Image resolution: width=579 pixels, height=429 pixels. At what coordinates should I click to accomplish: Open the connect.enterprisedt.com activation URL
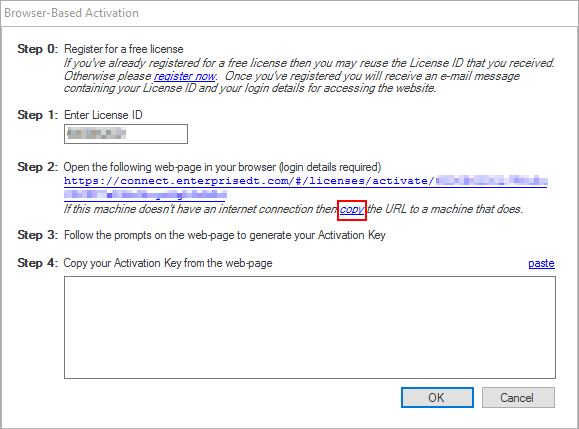click(x=306, y=188)
